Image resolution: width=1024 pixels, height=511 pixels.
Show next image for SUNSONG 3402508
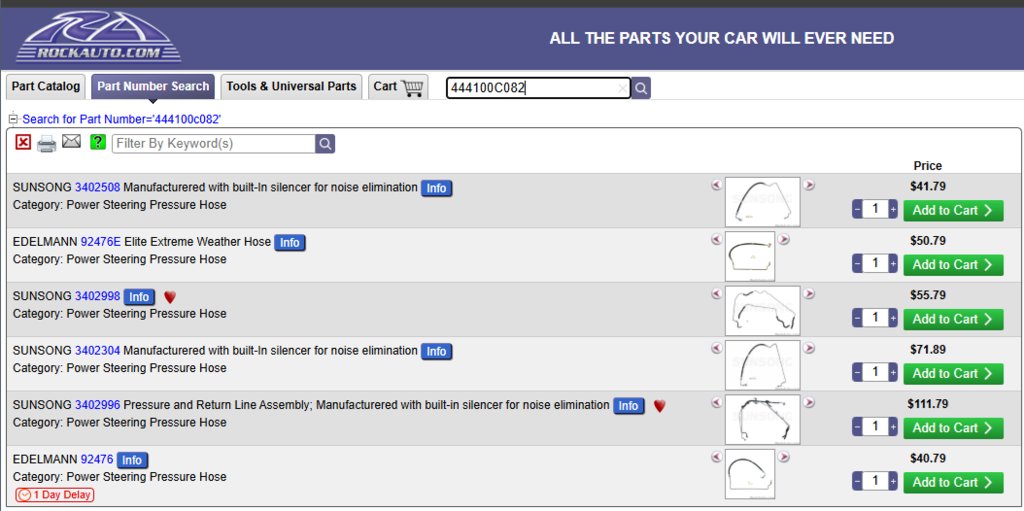pos(809,186)
